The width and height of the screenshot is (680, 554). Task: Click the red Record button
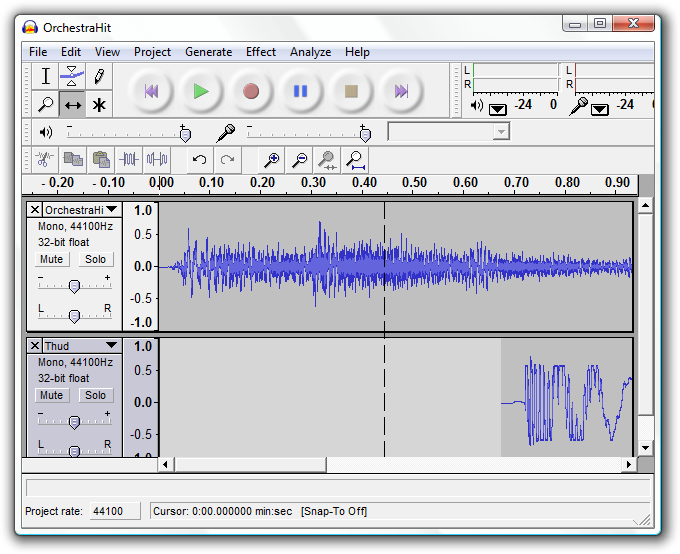pyautogui.click(x=251, y=91)
